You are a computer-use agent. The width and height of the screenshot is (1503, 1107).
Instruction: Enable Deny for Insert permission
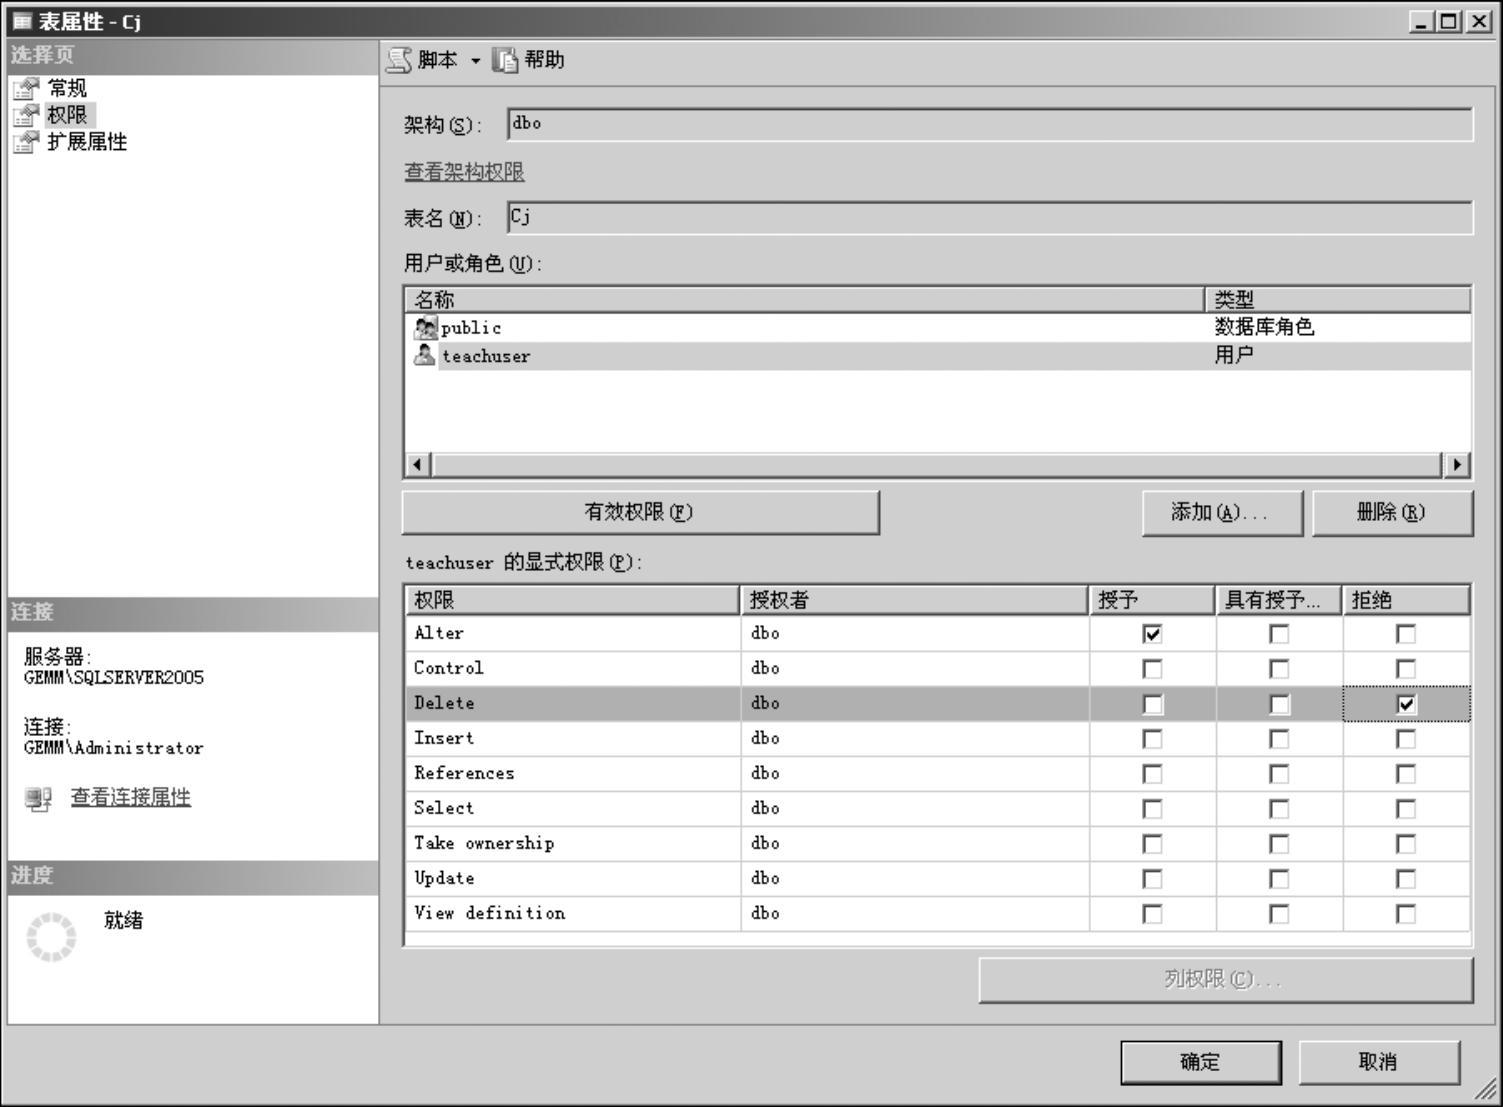tap(1406, 739)
